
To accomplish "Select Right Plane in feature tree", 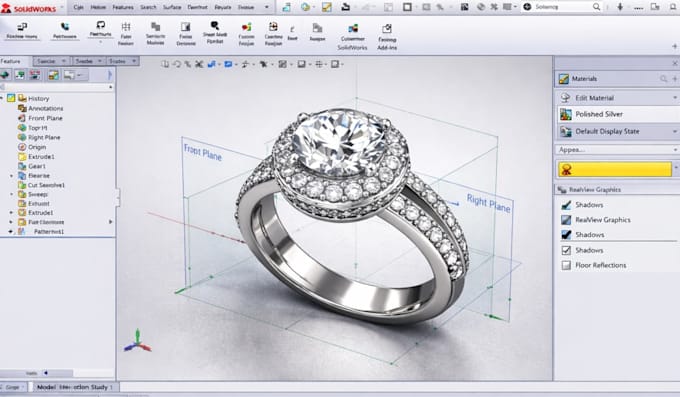I will 44,137.
